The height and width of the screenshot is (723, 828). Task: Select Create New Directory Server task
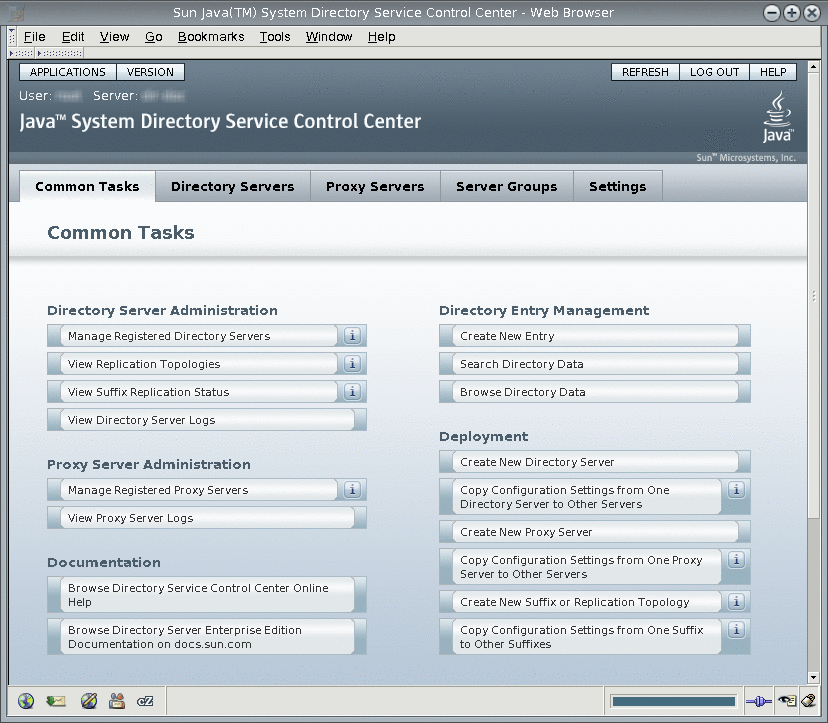595,462
